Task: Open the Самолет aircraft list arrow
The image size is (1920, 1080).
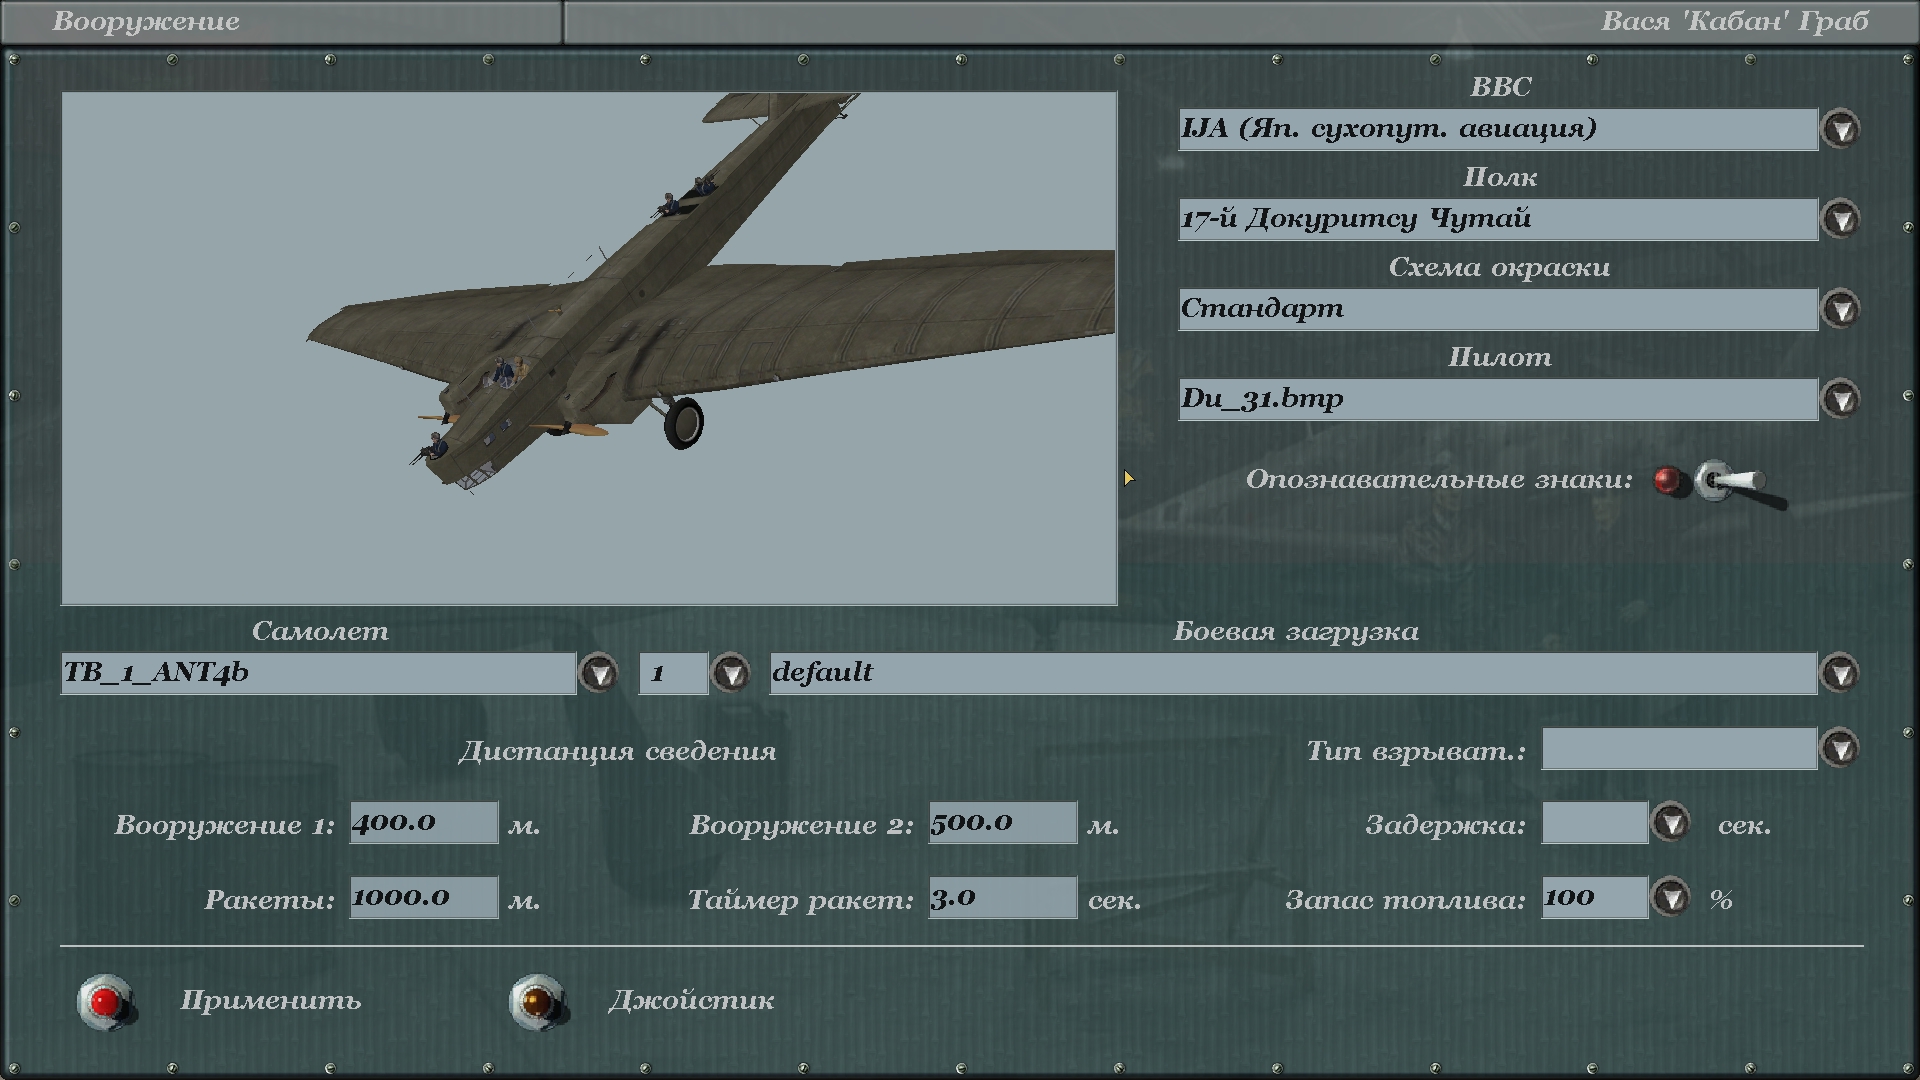Action: click(x=599, y=674)
